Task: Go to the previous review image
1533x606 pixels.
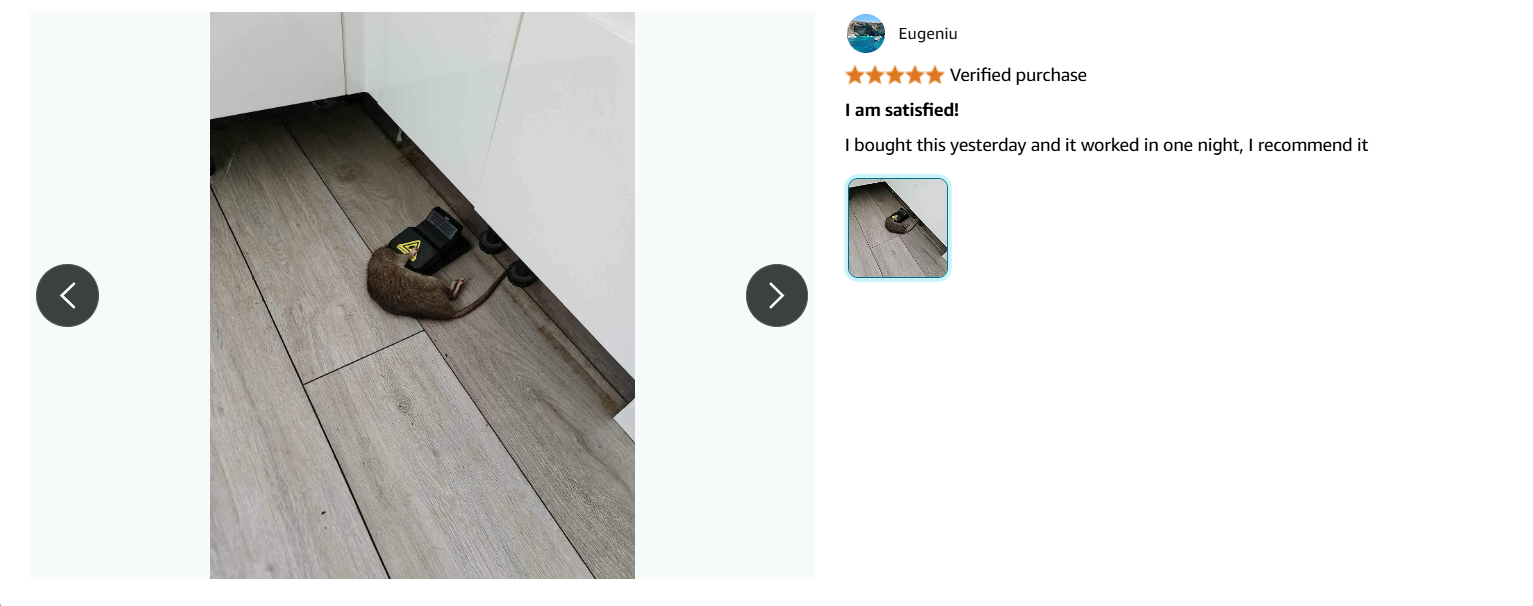Action: click(67, 295)
